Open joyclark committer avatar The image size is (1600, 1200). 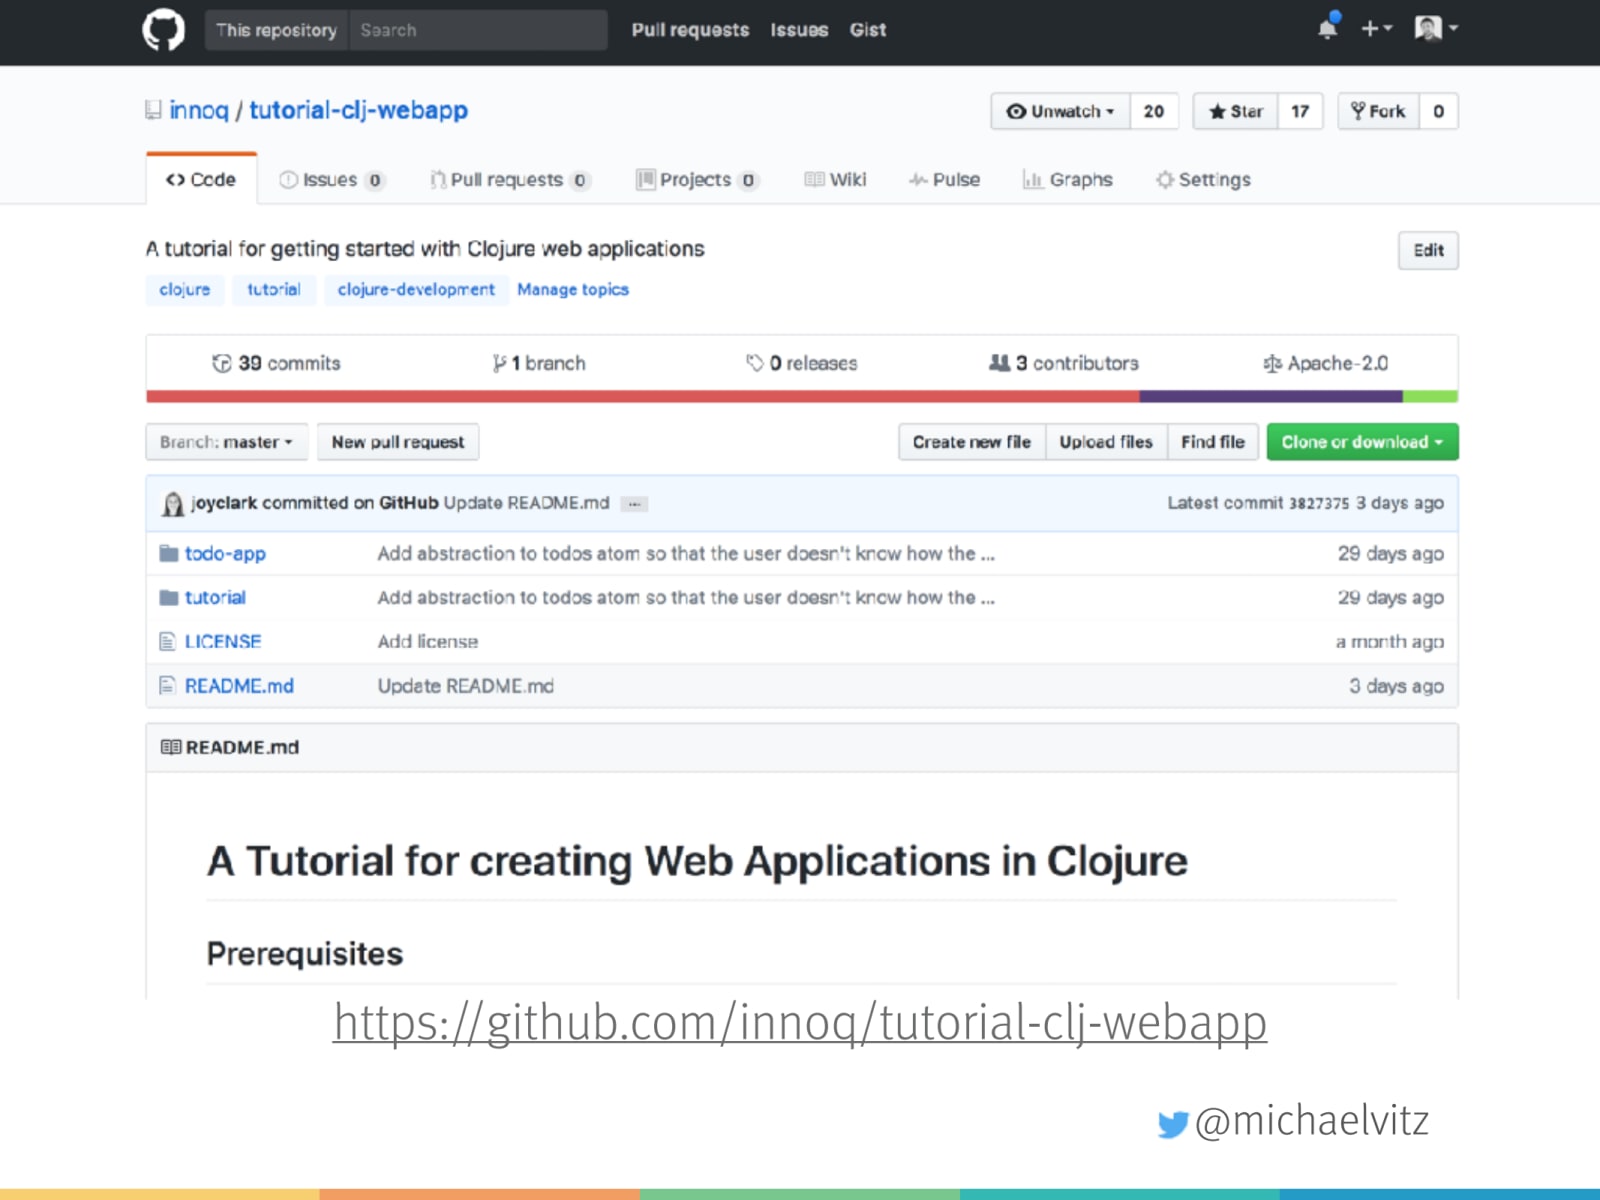(173, 504)
